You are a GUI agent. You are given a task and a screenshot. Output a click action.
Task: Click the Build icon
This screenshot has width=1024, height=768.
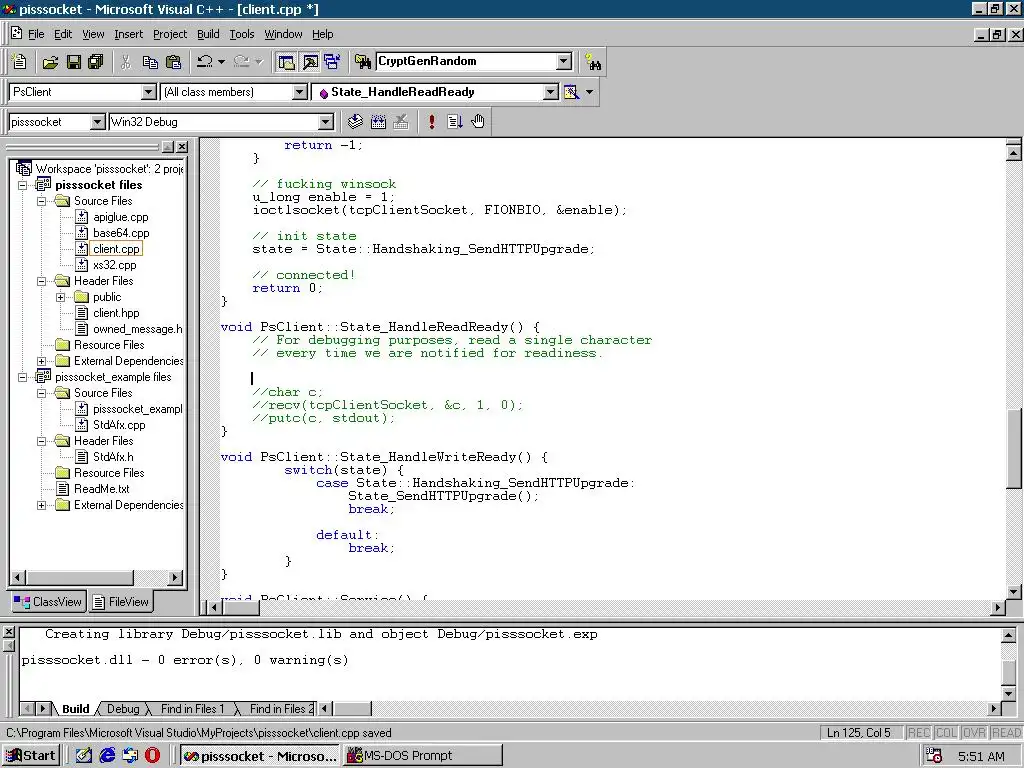pyautogui.click(x=378, y=121)
